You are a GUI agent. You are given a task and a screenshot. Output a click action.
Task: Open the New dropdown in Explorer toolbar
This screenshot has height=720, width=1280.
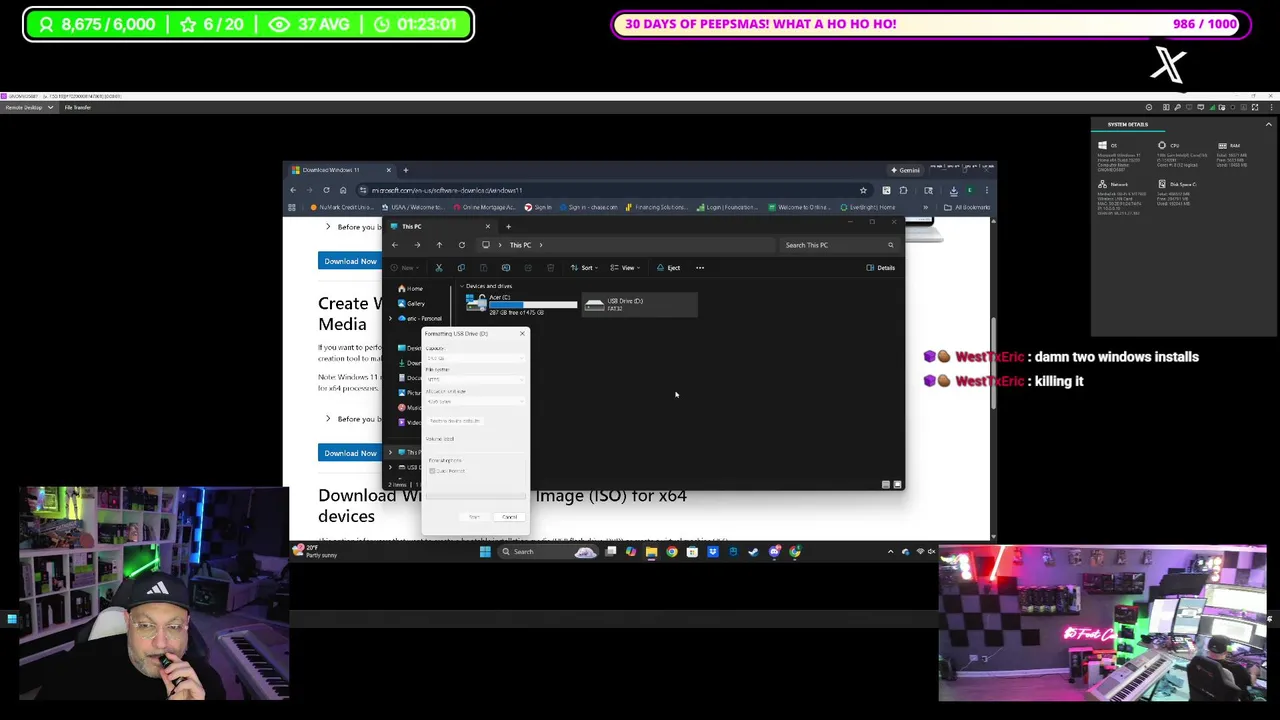click(x=405, y=268)
